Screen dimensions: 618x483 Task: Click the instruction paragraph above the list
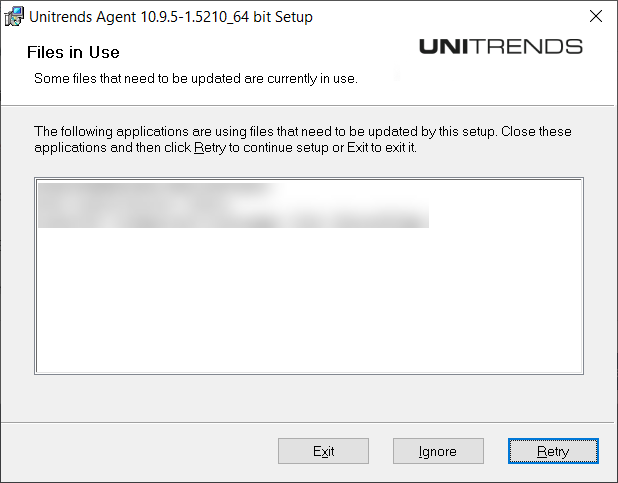click(x=302, y=139)
